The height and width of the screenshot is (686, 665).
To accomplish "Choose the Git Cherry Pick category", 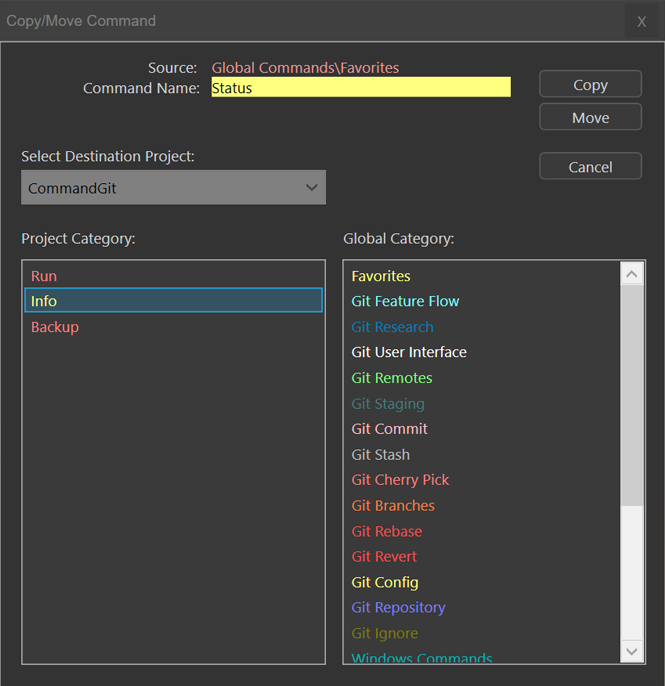I will coord(400,480).
